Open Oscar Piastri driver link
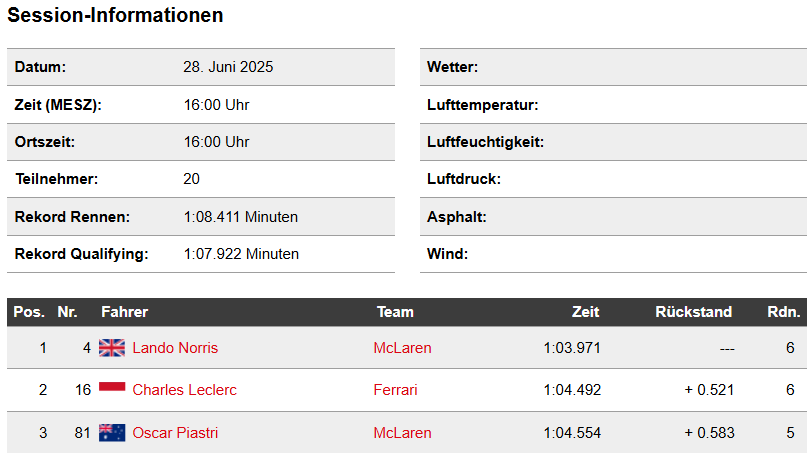Screen dimensions: 809x453 pyautogui.click(x=175, y=433)
